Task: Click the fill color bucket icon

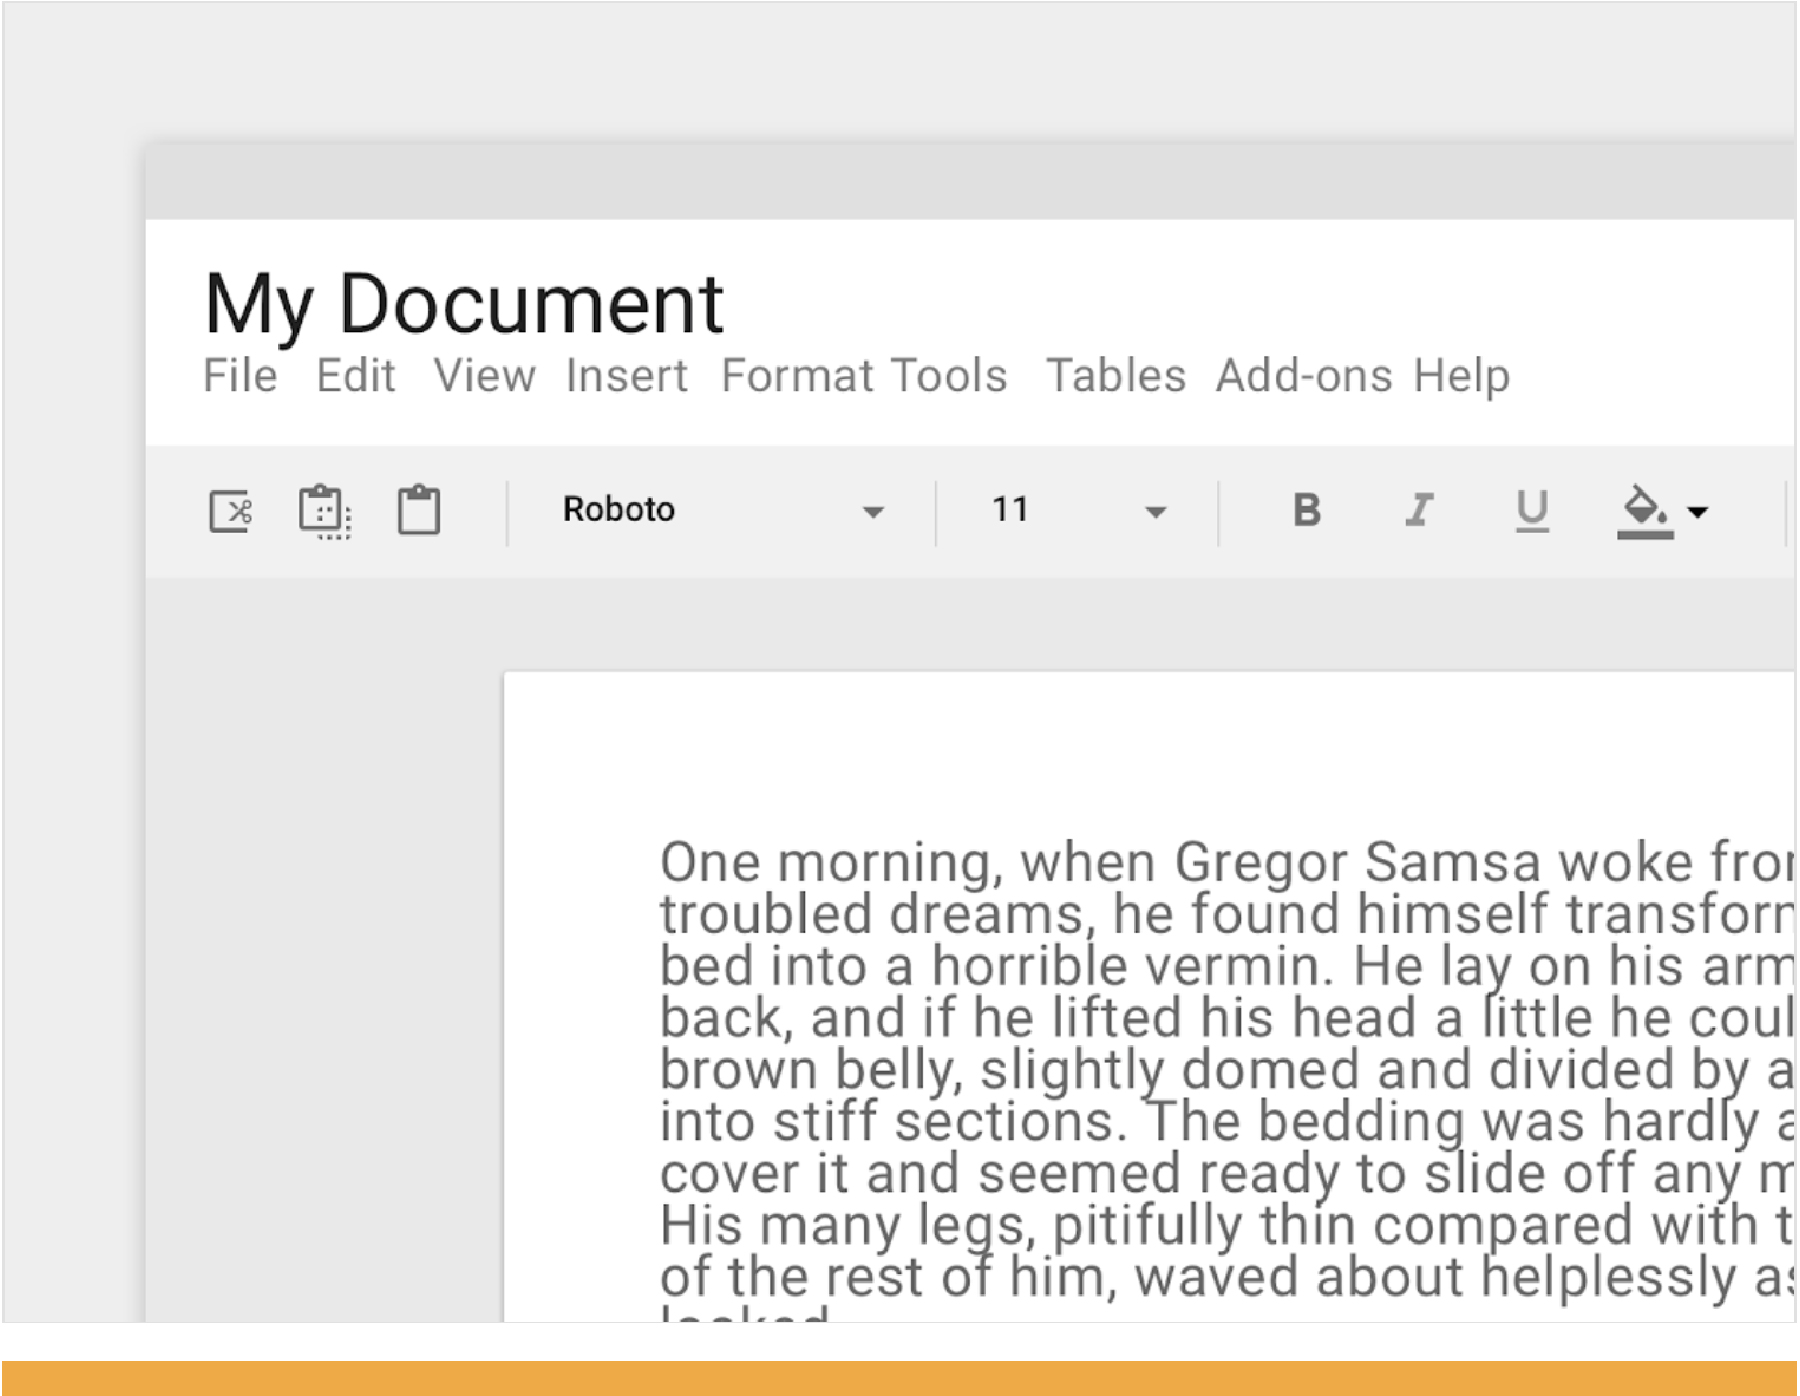Action: click(1645, 511)
